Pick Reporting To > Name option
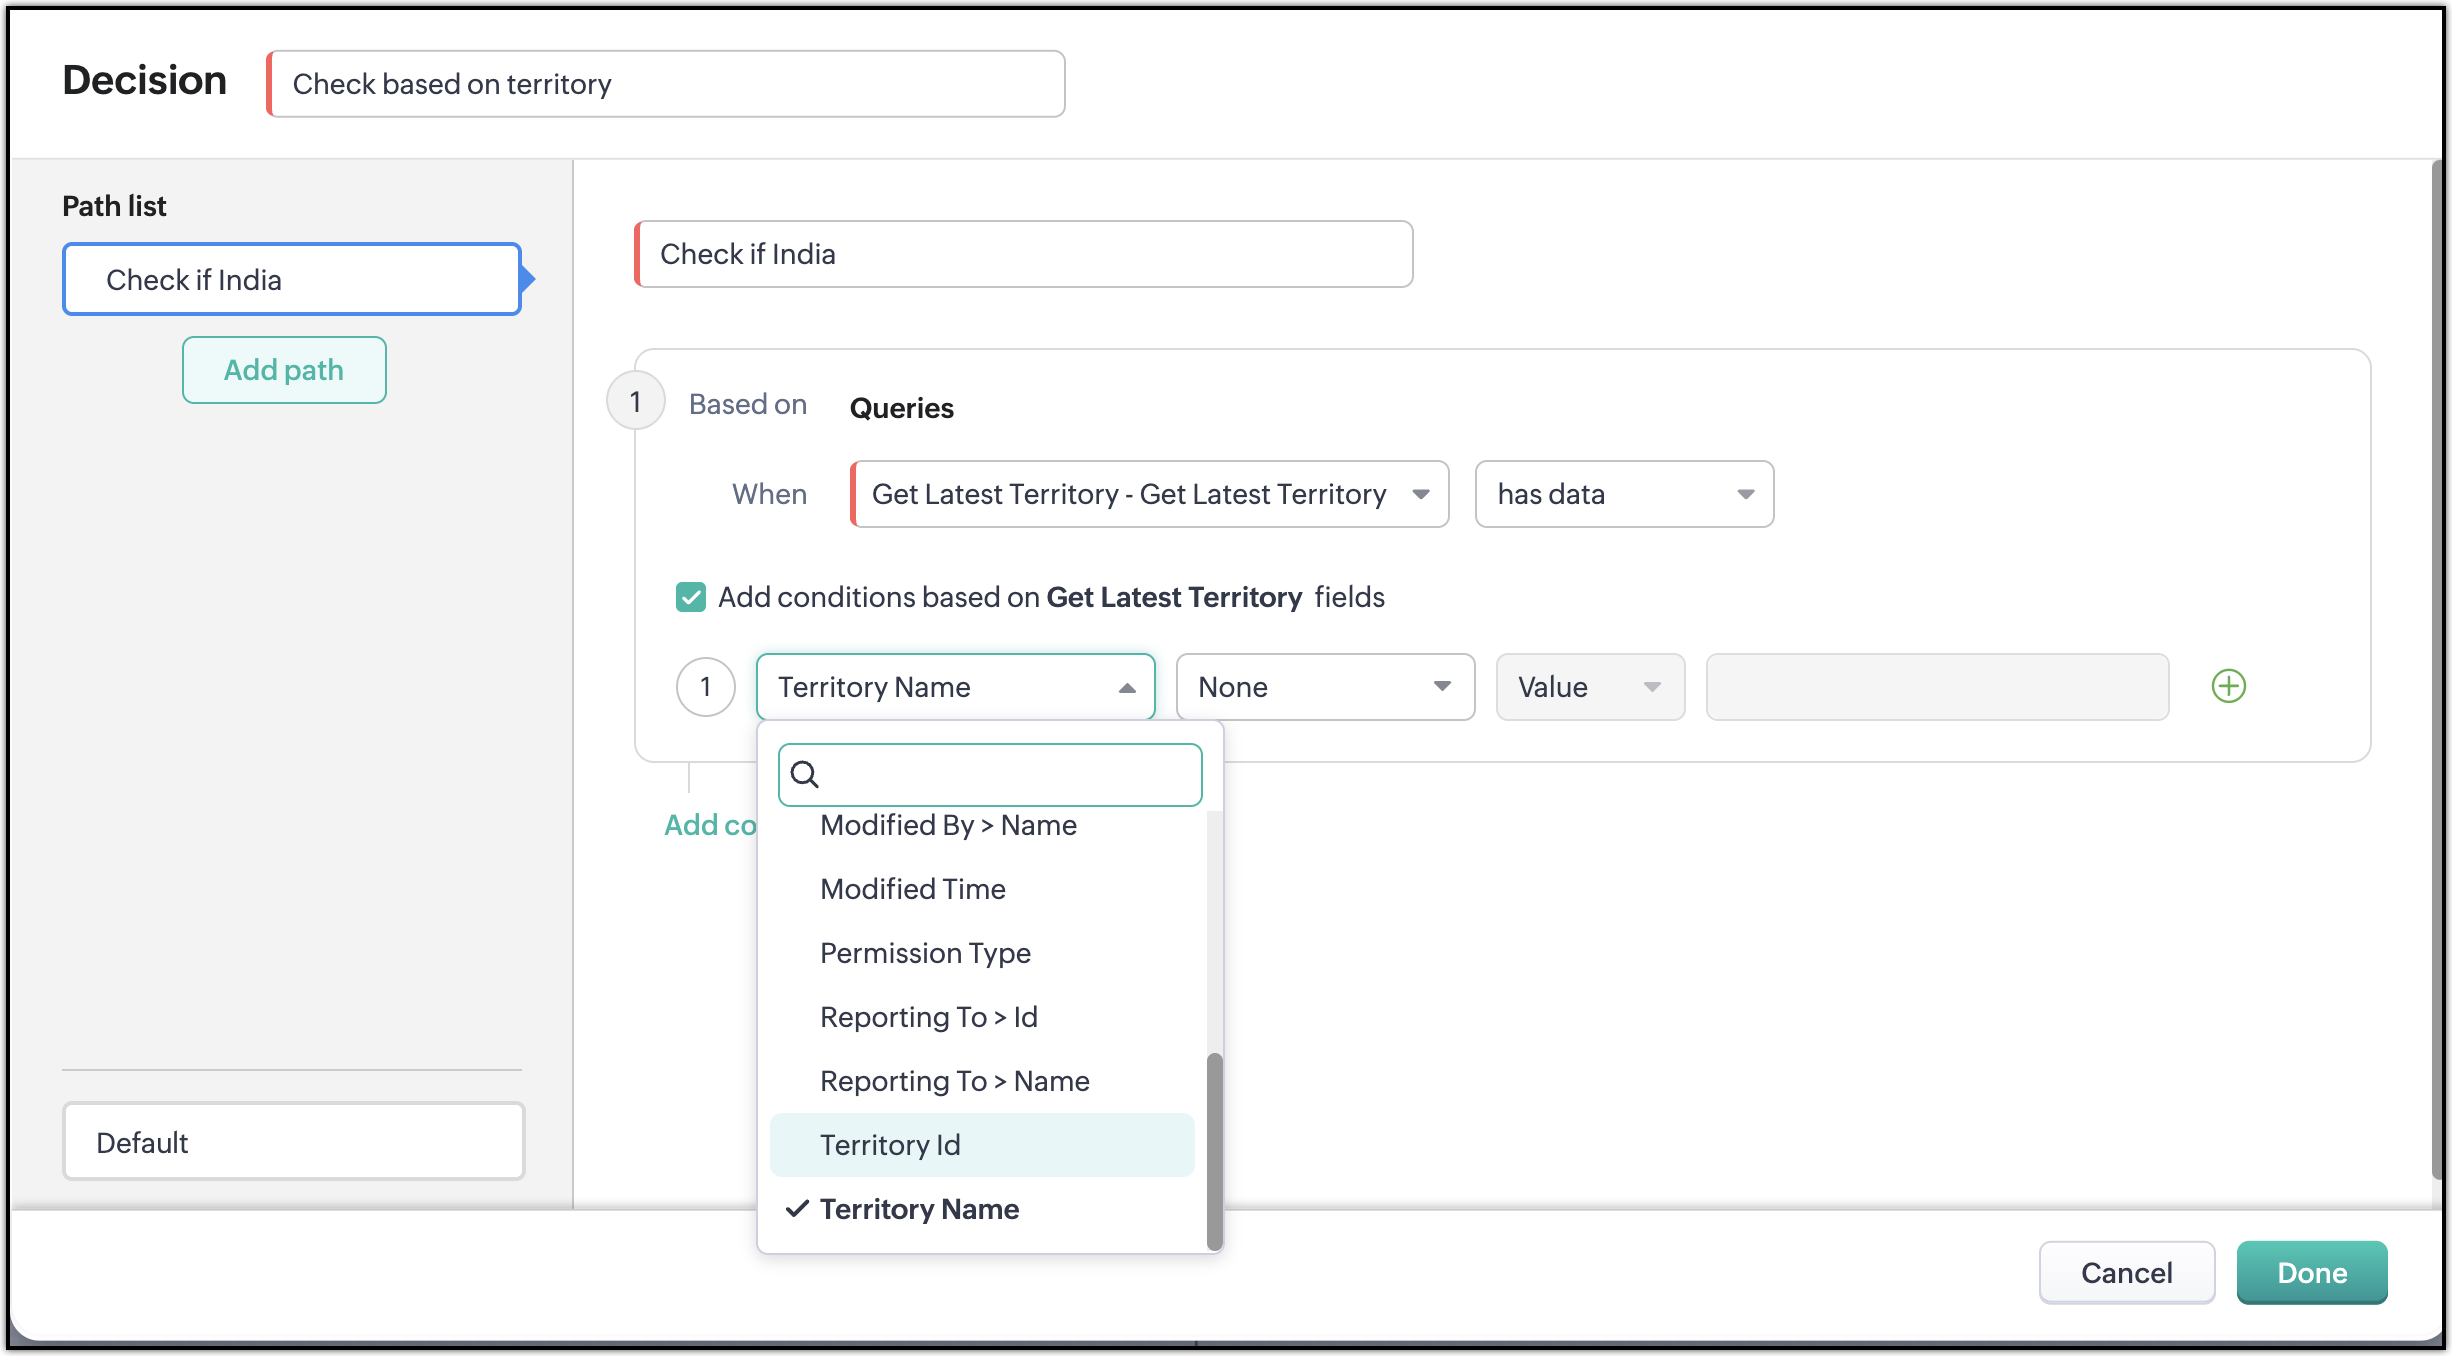Viewport: 2452px width, 1356px height. (x=954, y=1081)
